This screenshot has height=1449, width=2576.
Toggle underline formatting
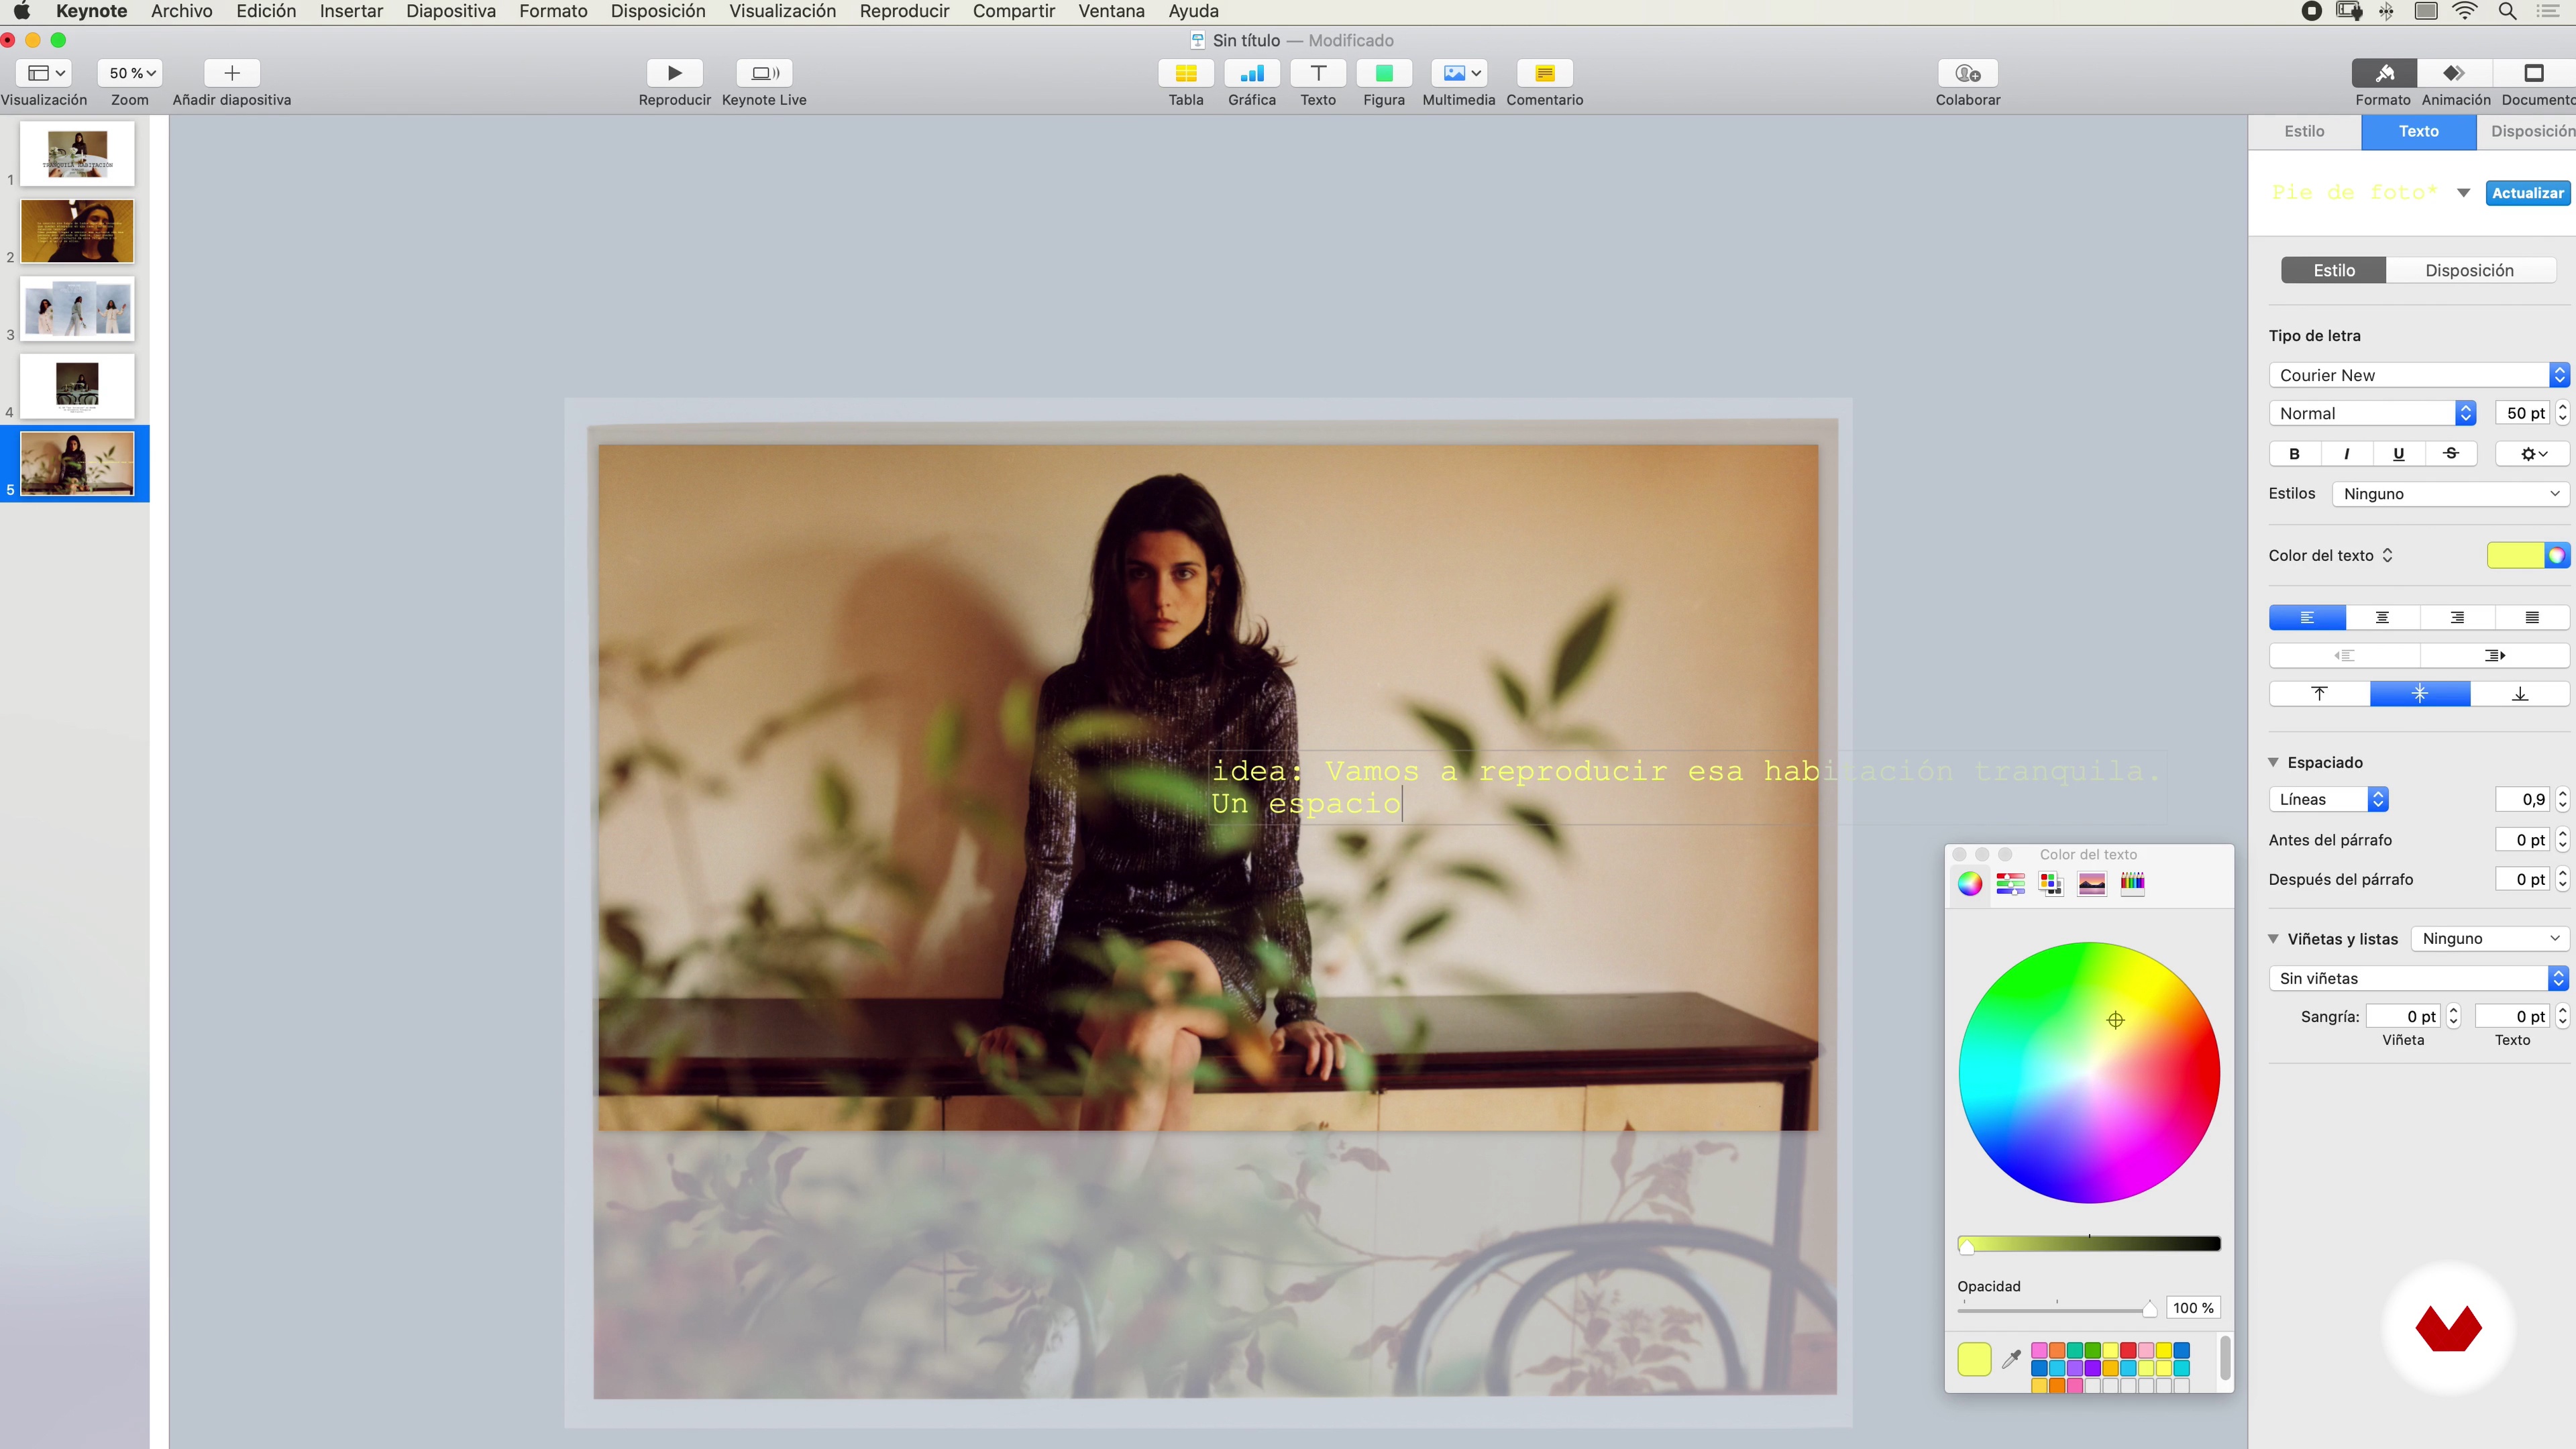click(x=2398, y=454)
